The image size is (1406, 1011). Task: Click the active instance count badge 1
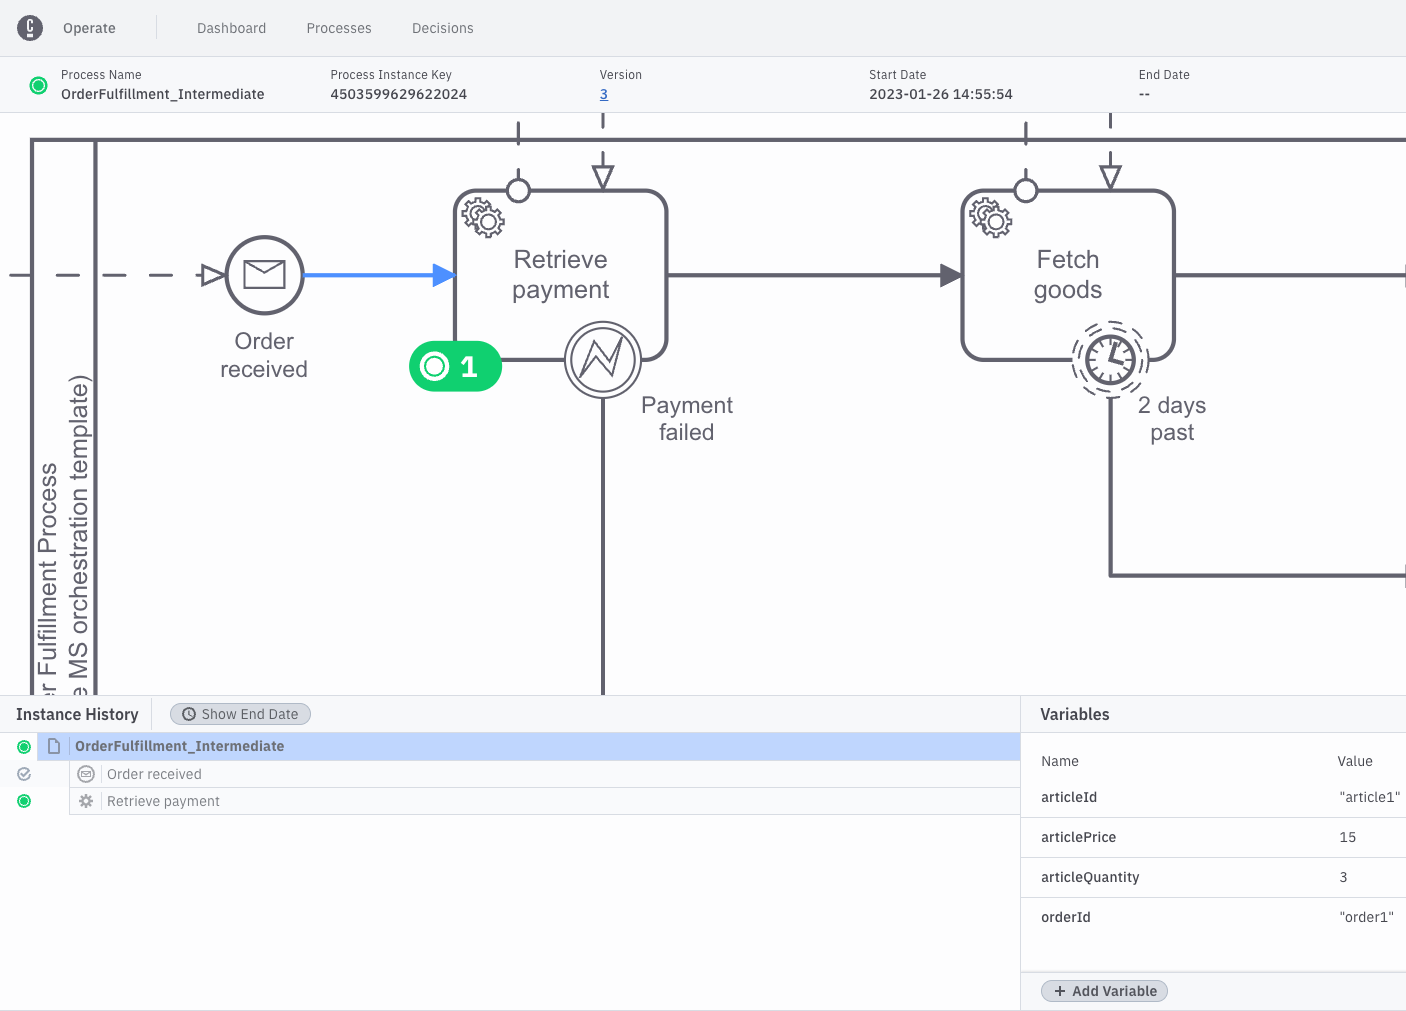[455, 367]
